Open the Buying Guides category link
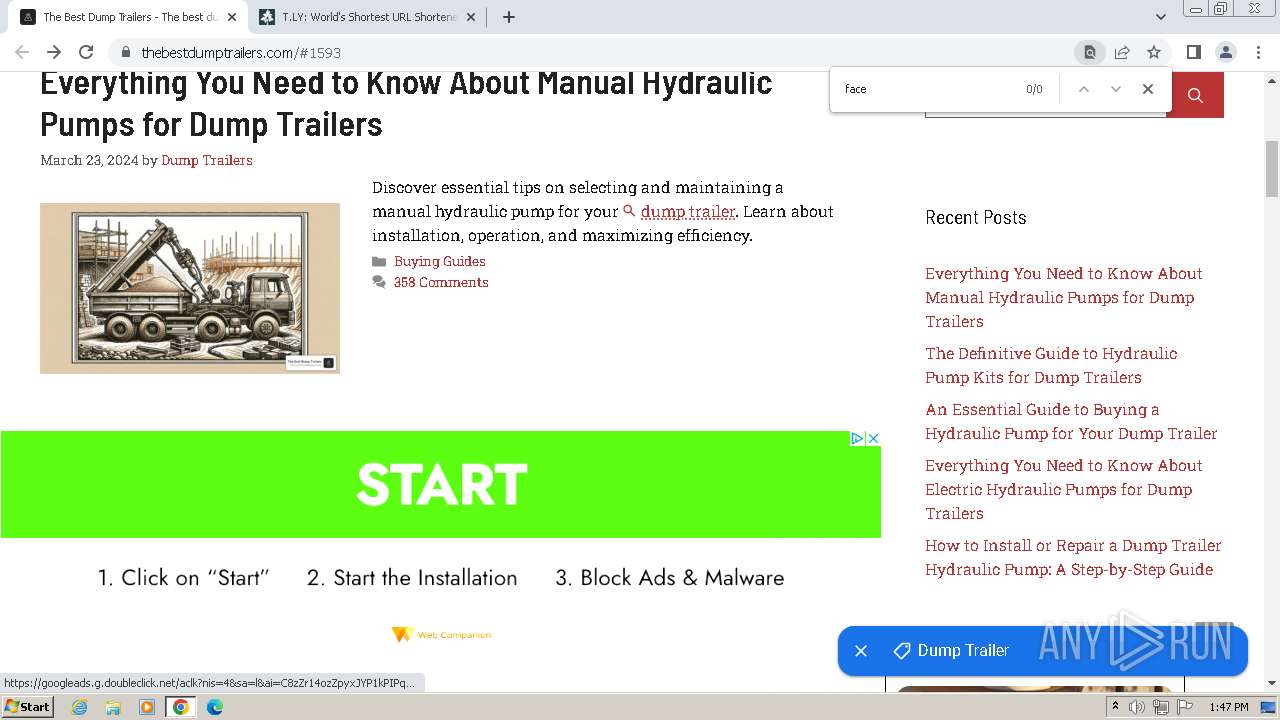The image size is (1280, 720). coord(439,261)
